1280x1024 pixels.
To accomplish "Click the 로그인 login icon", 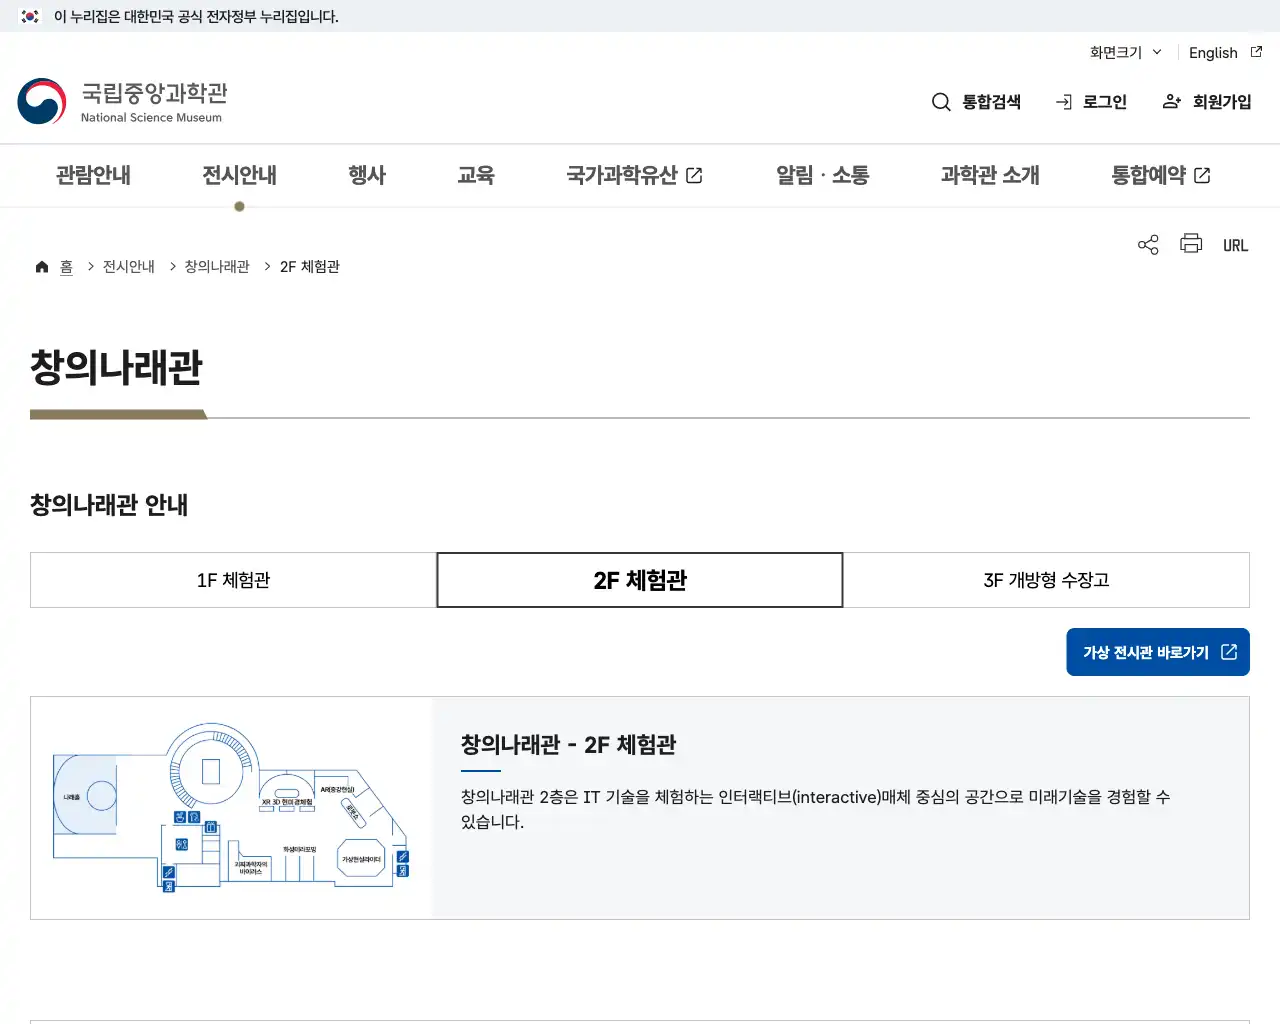I will (1062, 101).
